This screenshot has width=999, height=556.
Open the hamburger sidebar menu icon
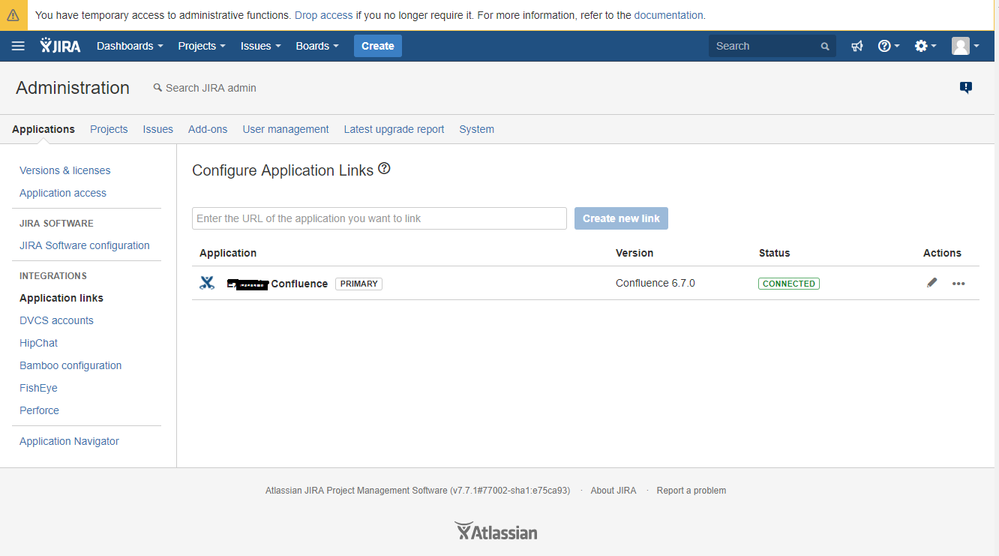click(18, 46)
